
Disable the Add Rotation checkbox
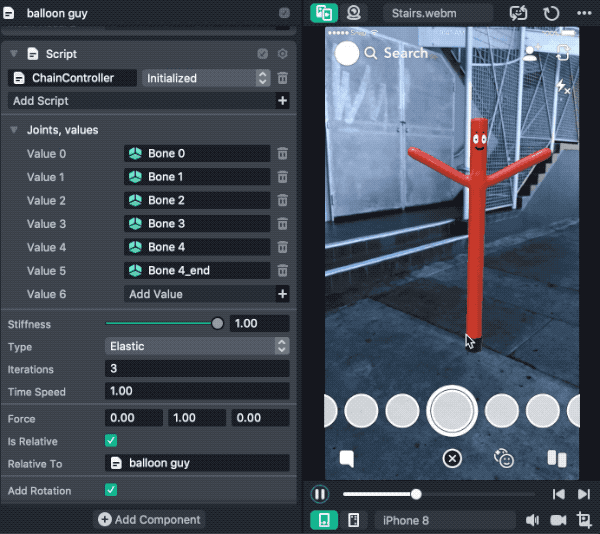click(x=111, y=490)
